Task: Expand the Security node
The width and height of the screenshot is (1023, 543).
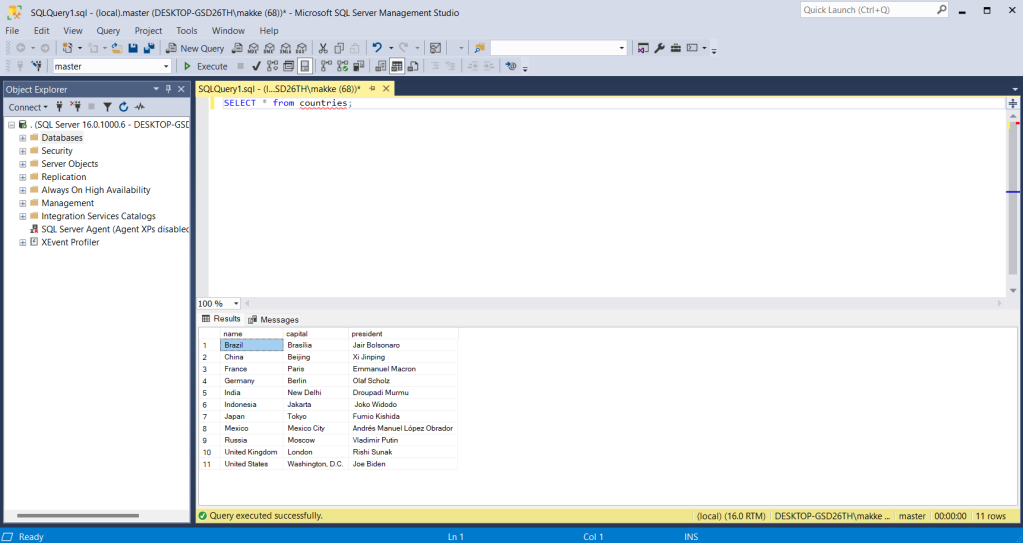Action: (x=23, y=151)
